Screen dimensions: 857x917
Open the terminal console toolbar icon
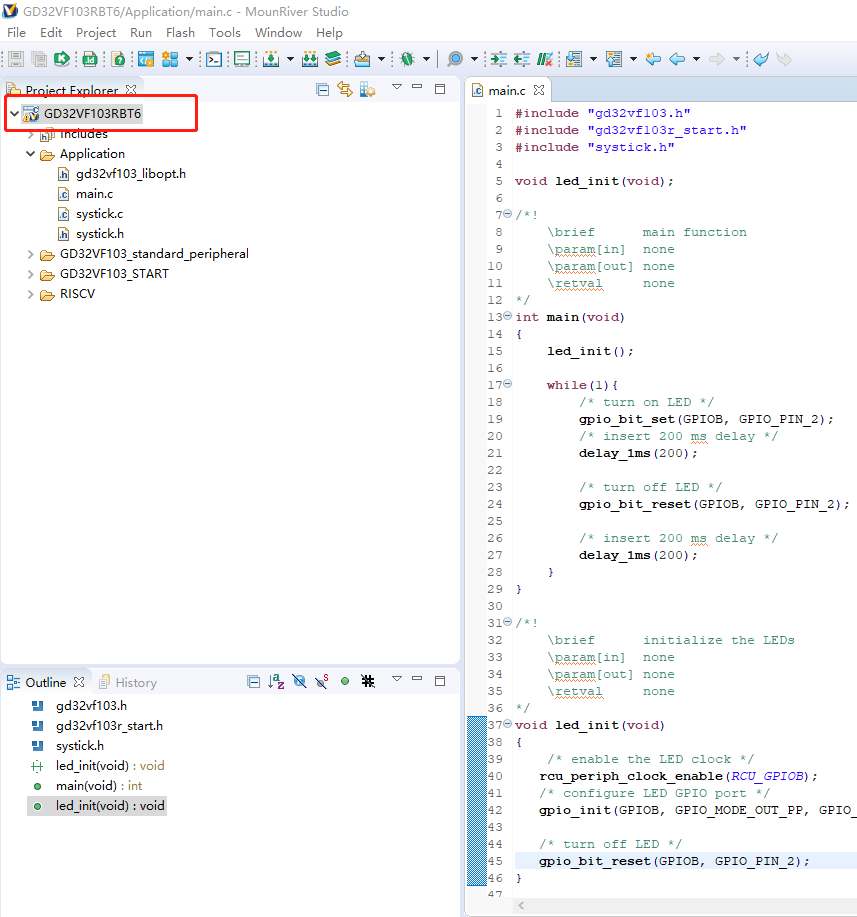pos(214,59)
